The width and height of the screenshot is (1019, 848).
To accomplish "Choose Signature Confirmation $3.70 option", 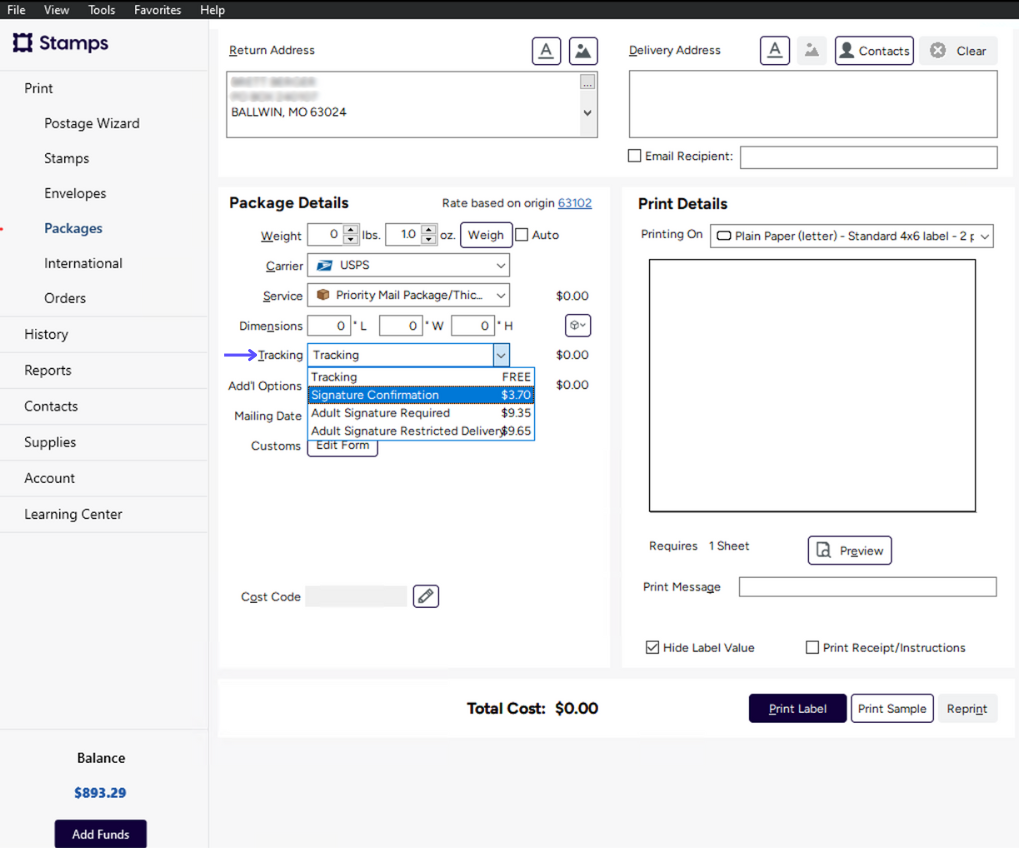I will 420,394.
